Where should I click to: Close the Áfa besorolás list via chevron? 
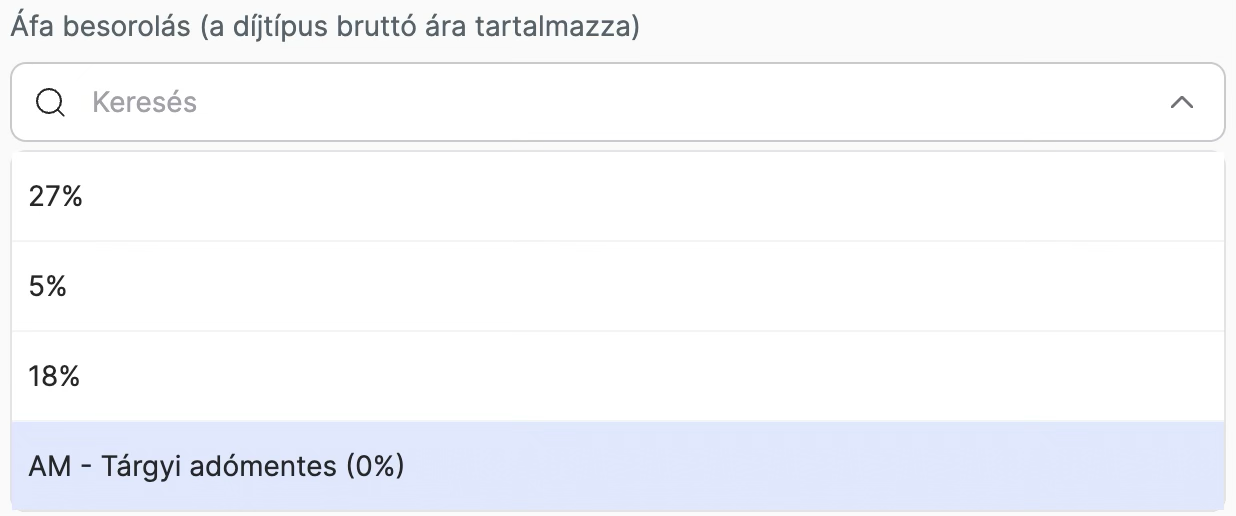pyautogui.click(x=1182, y=102)
